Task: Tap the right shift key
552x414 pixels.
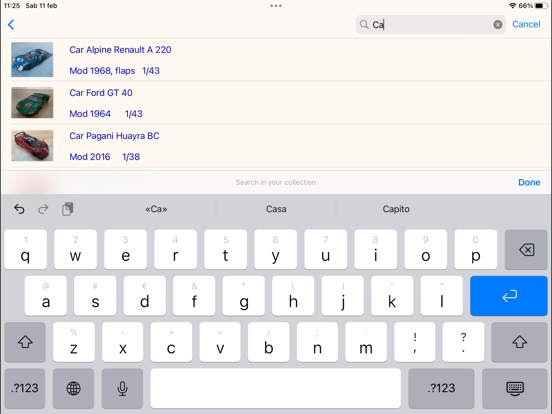Action: [x=519, y=342]
